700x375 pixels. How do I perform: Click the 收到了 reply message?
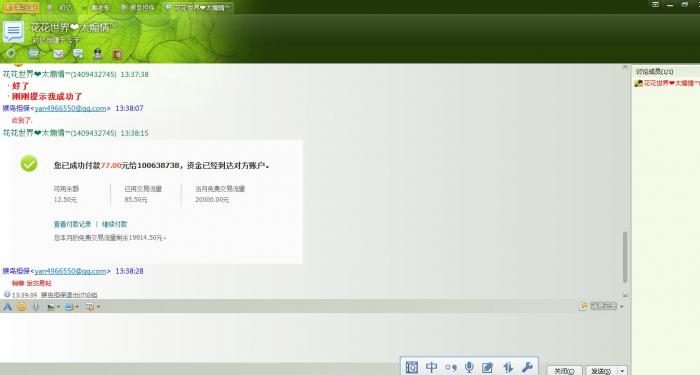[x=22, y=120]
